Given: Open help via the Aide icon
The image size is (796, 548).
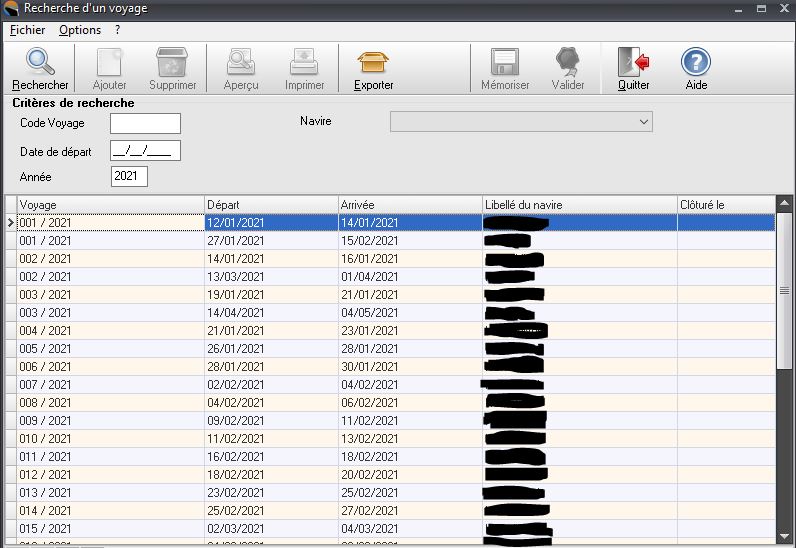Looking at the screenshot, I should click(x=696, y=63).
